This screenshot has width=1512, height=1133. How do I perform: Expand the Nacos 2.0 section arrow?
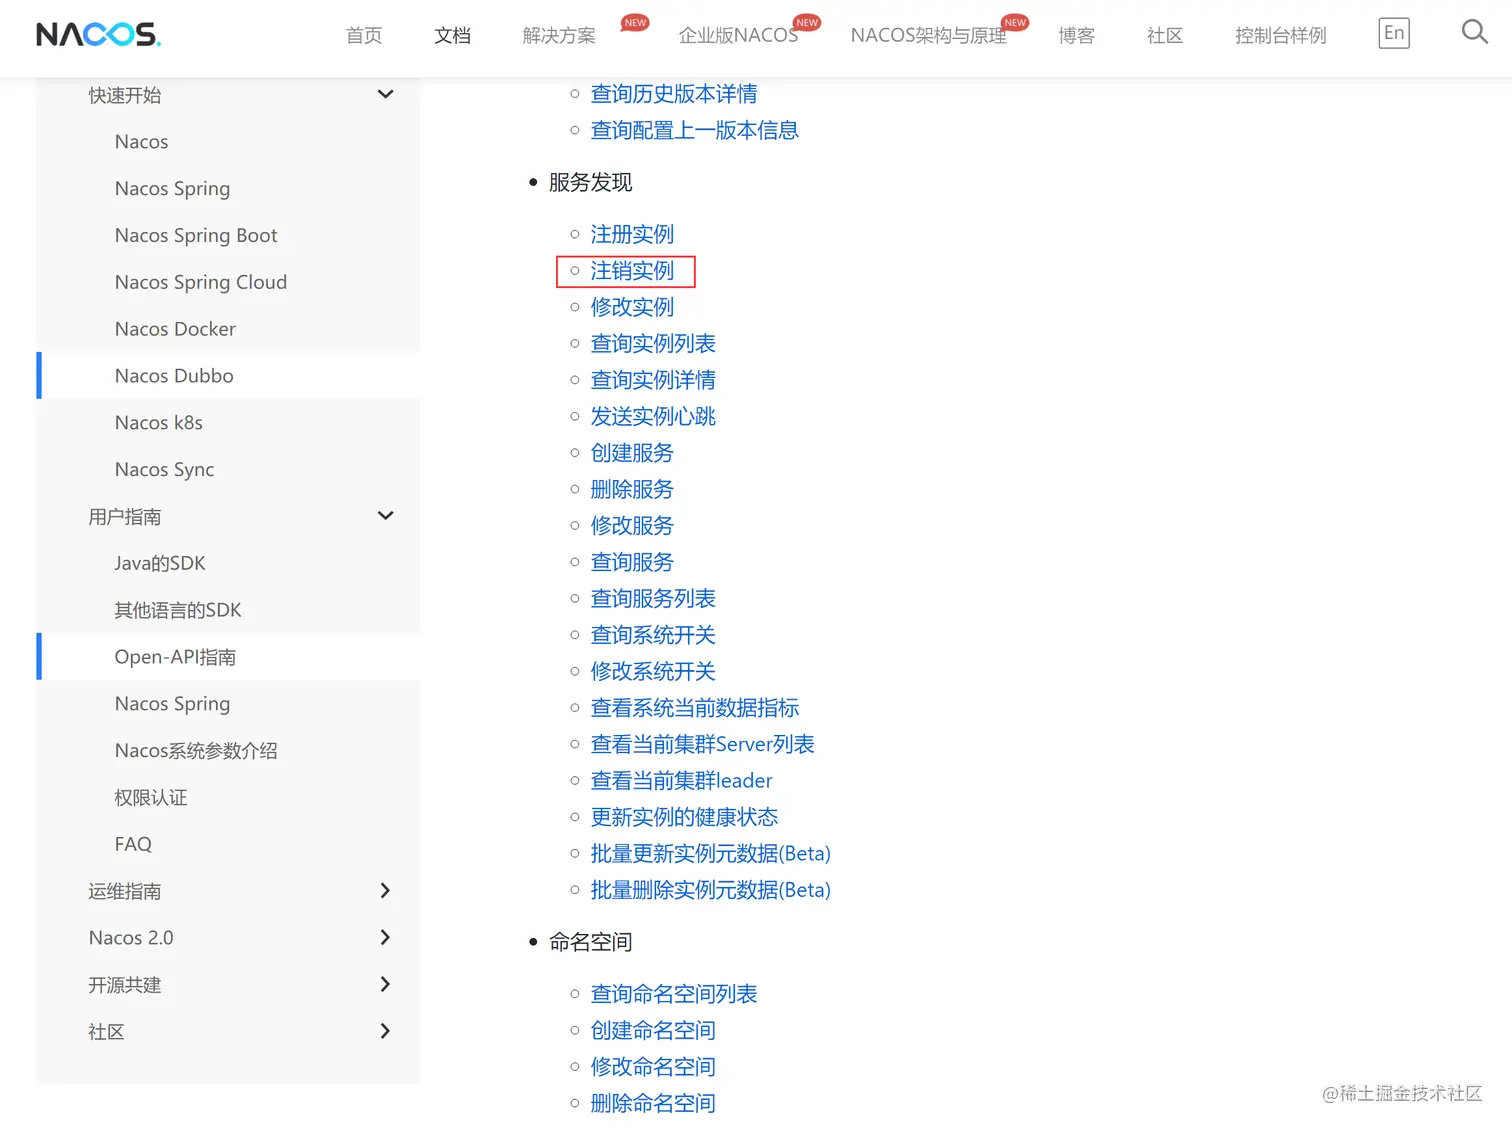click(x=385, y=937)
